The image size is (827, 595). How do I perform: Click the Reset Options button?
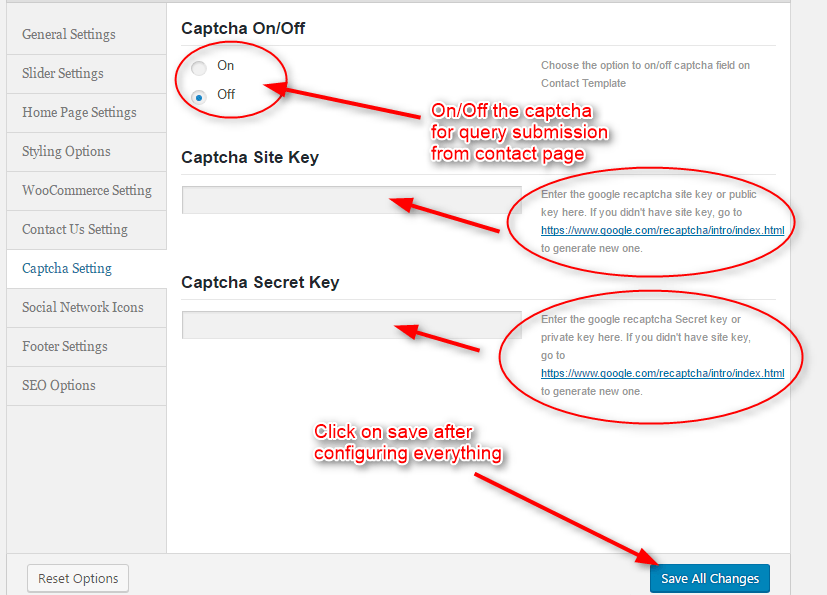78,578
